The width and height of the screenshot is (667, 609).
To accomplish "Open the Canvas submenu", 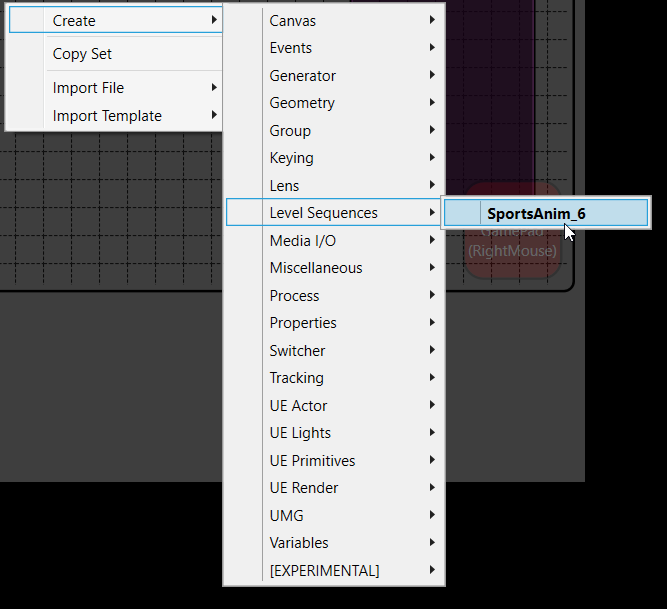I will pyautogui.click(x=293, y=20).
